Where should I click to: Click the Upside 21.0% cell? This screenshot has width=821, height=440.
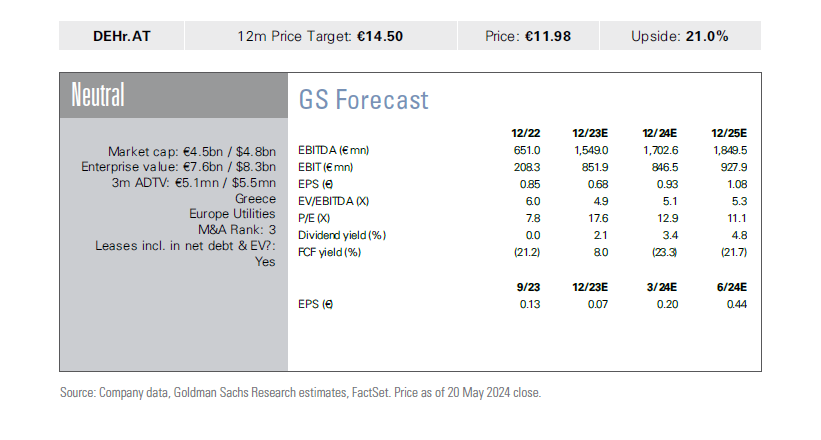point(679,36)
